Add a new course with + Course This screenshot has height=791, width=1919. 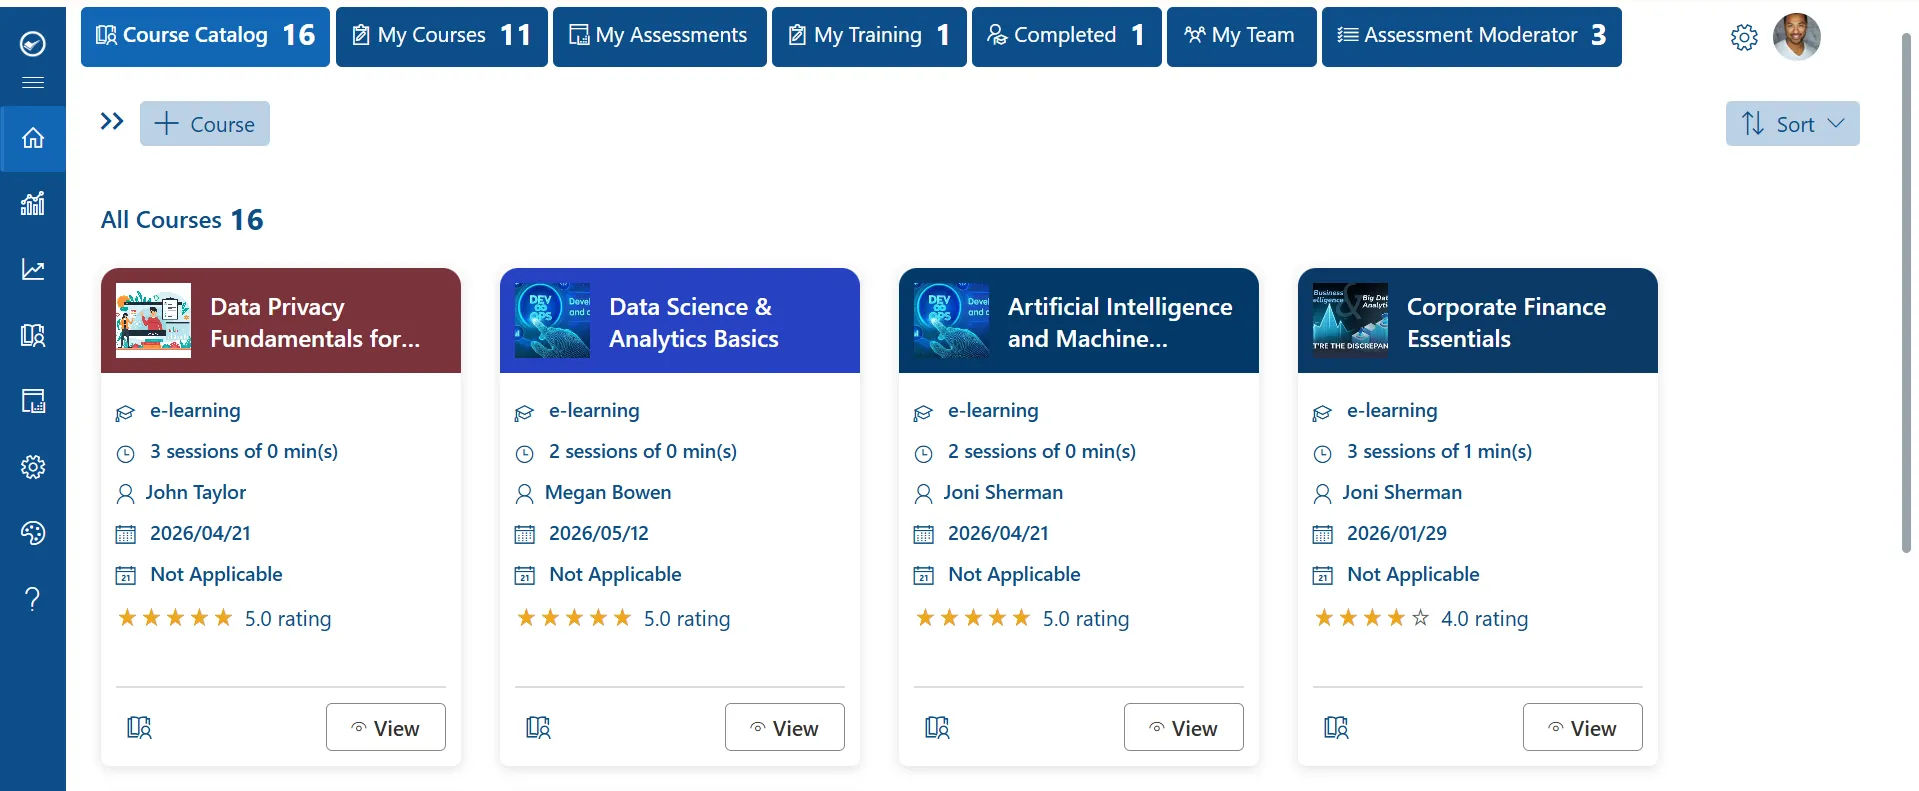tap(205, 124)
